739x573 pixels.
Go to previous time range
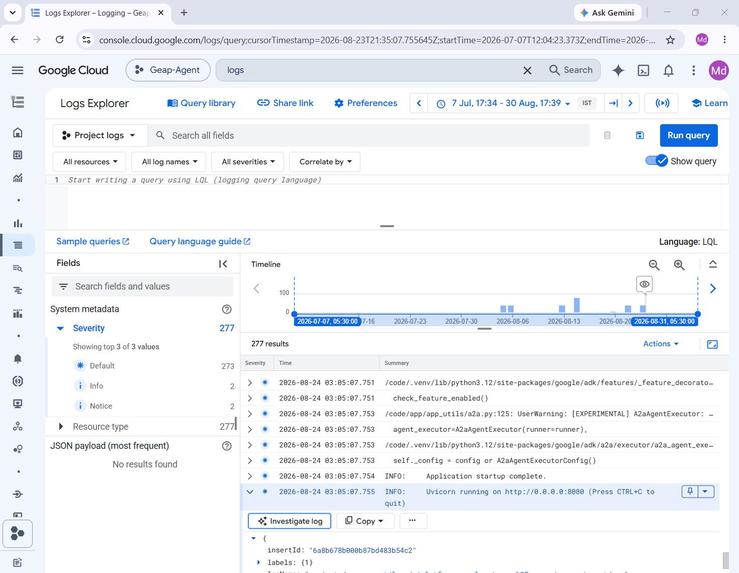[x=419, y=103]
